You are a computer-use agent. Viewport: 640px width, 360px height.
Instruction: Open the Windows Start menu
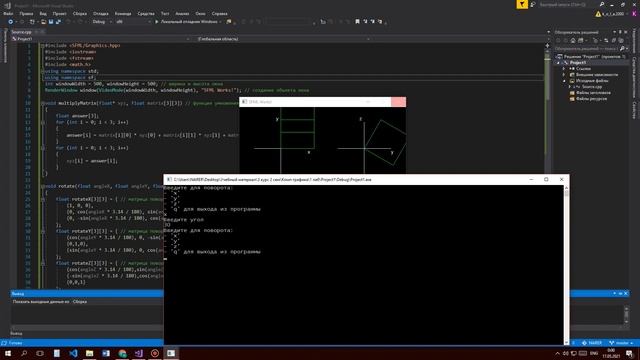tap(8, 353)
